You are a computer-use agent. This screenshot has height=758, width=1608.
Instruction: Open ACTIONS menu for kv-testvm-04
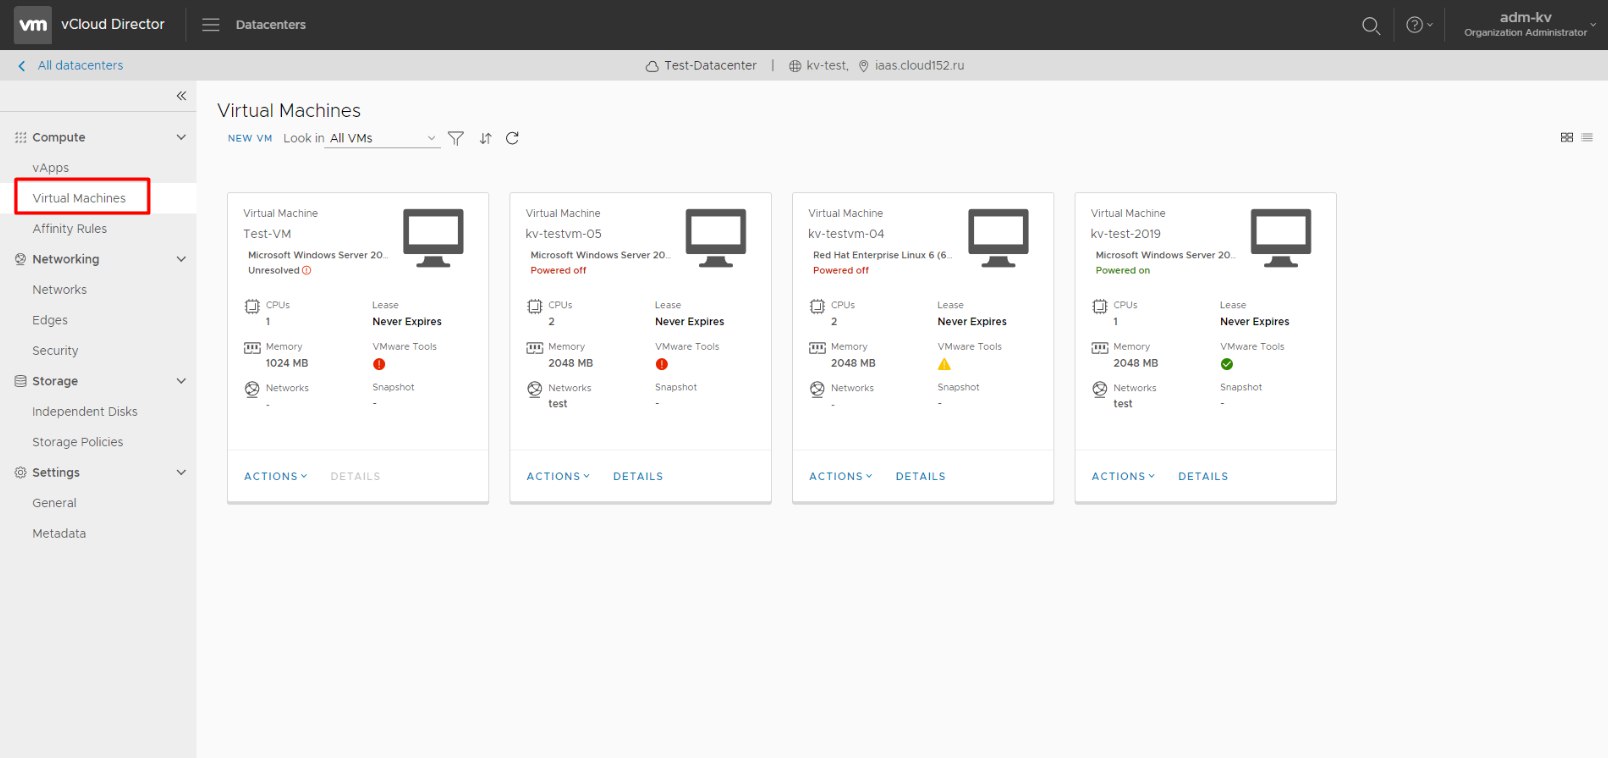coord(841,477)
